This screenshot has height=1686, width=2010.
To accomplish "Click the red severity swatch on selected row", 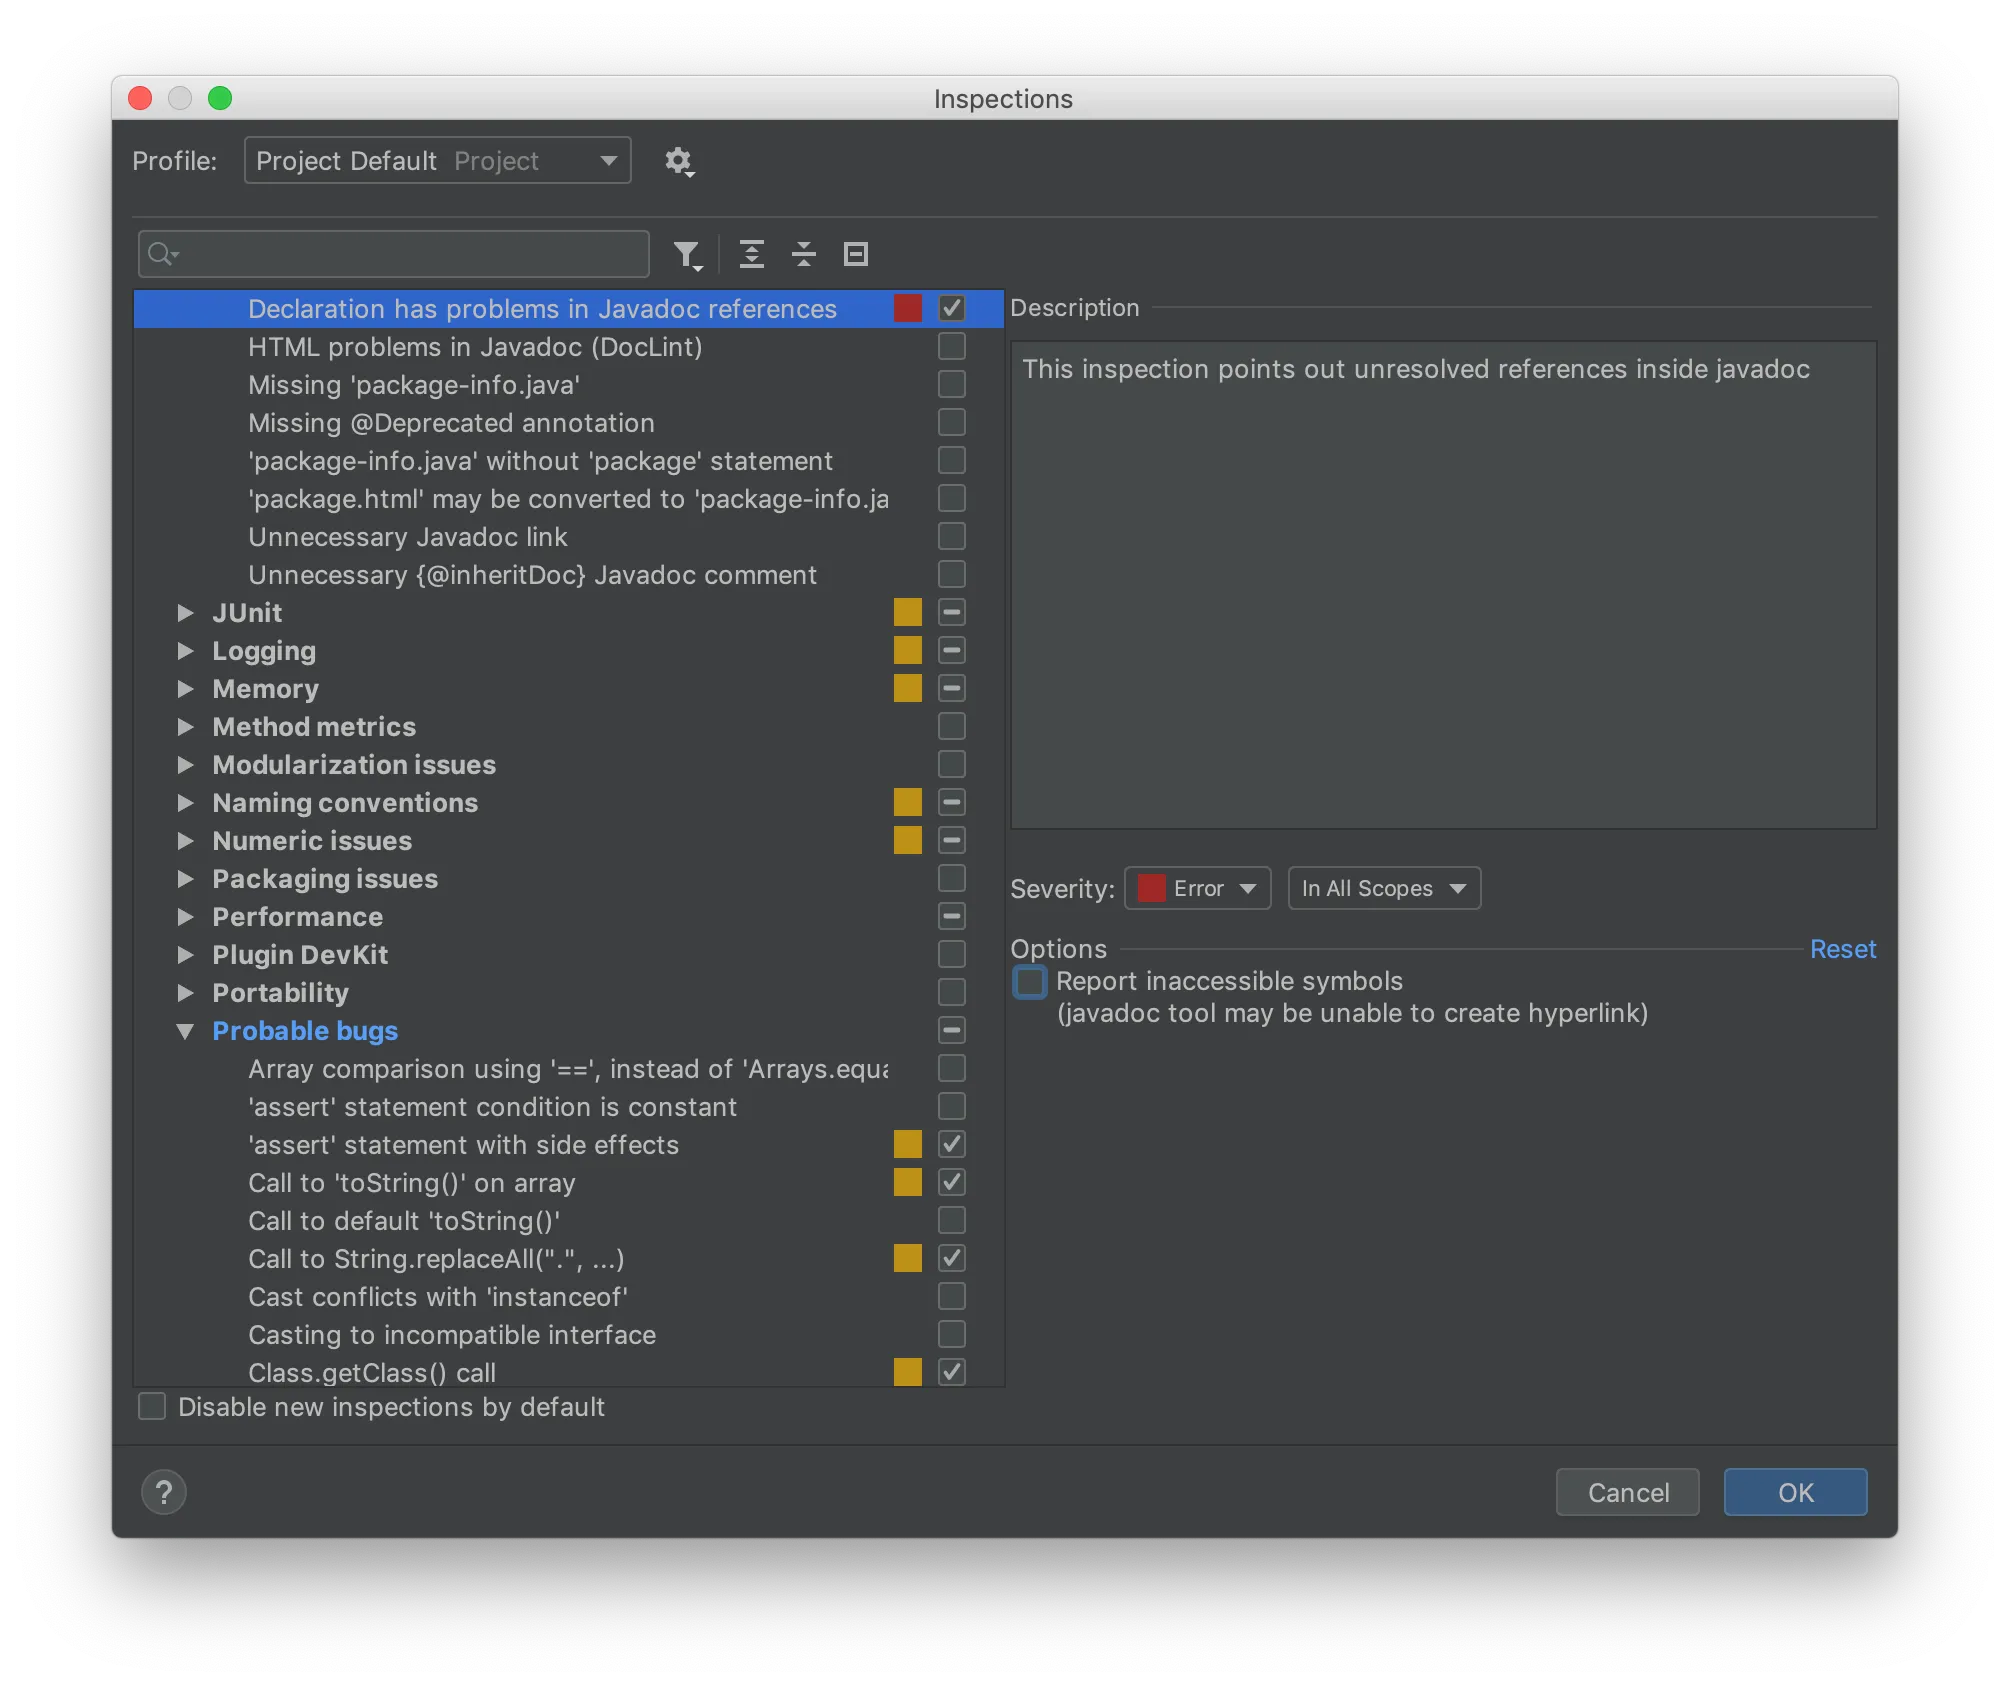I will 907,309.
